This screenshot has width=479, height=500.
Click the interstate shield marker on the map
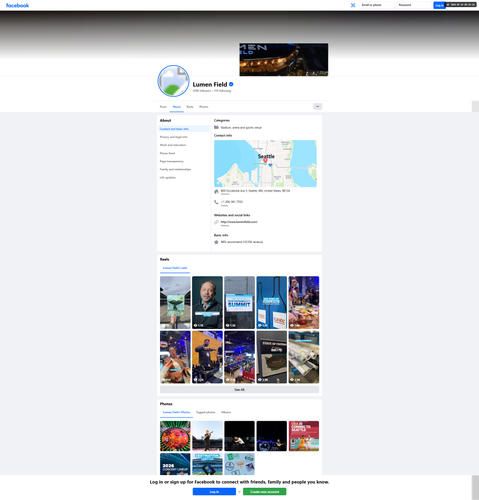(270, 165)
